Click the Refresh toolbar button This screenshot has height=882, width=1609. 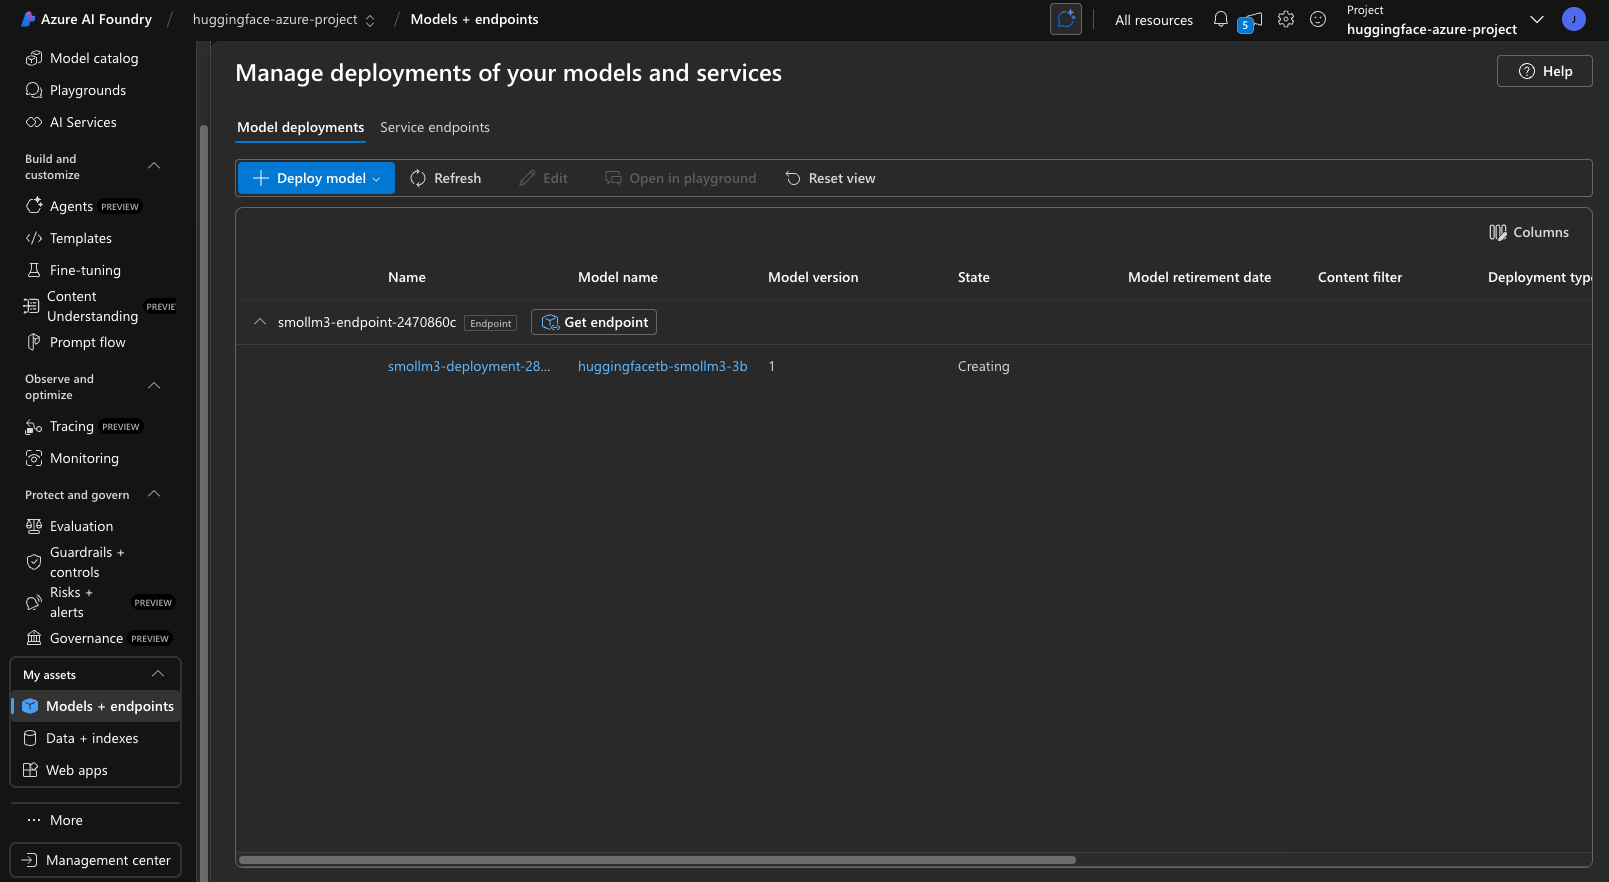click(x=446, y=178)
